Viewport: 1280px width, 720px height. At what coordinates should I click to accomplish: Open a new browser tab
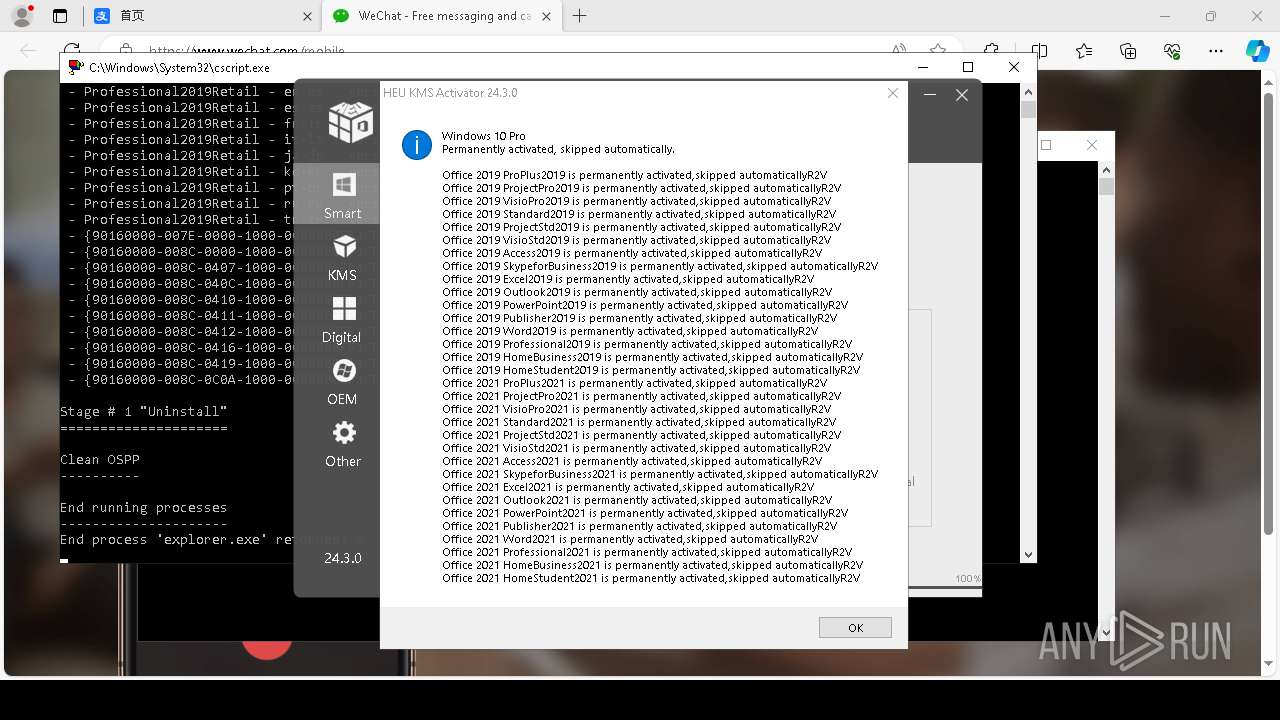tap(579, 16)
